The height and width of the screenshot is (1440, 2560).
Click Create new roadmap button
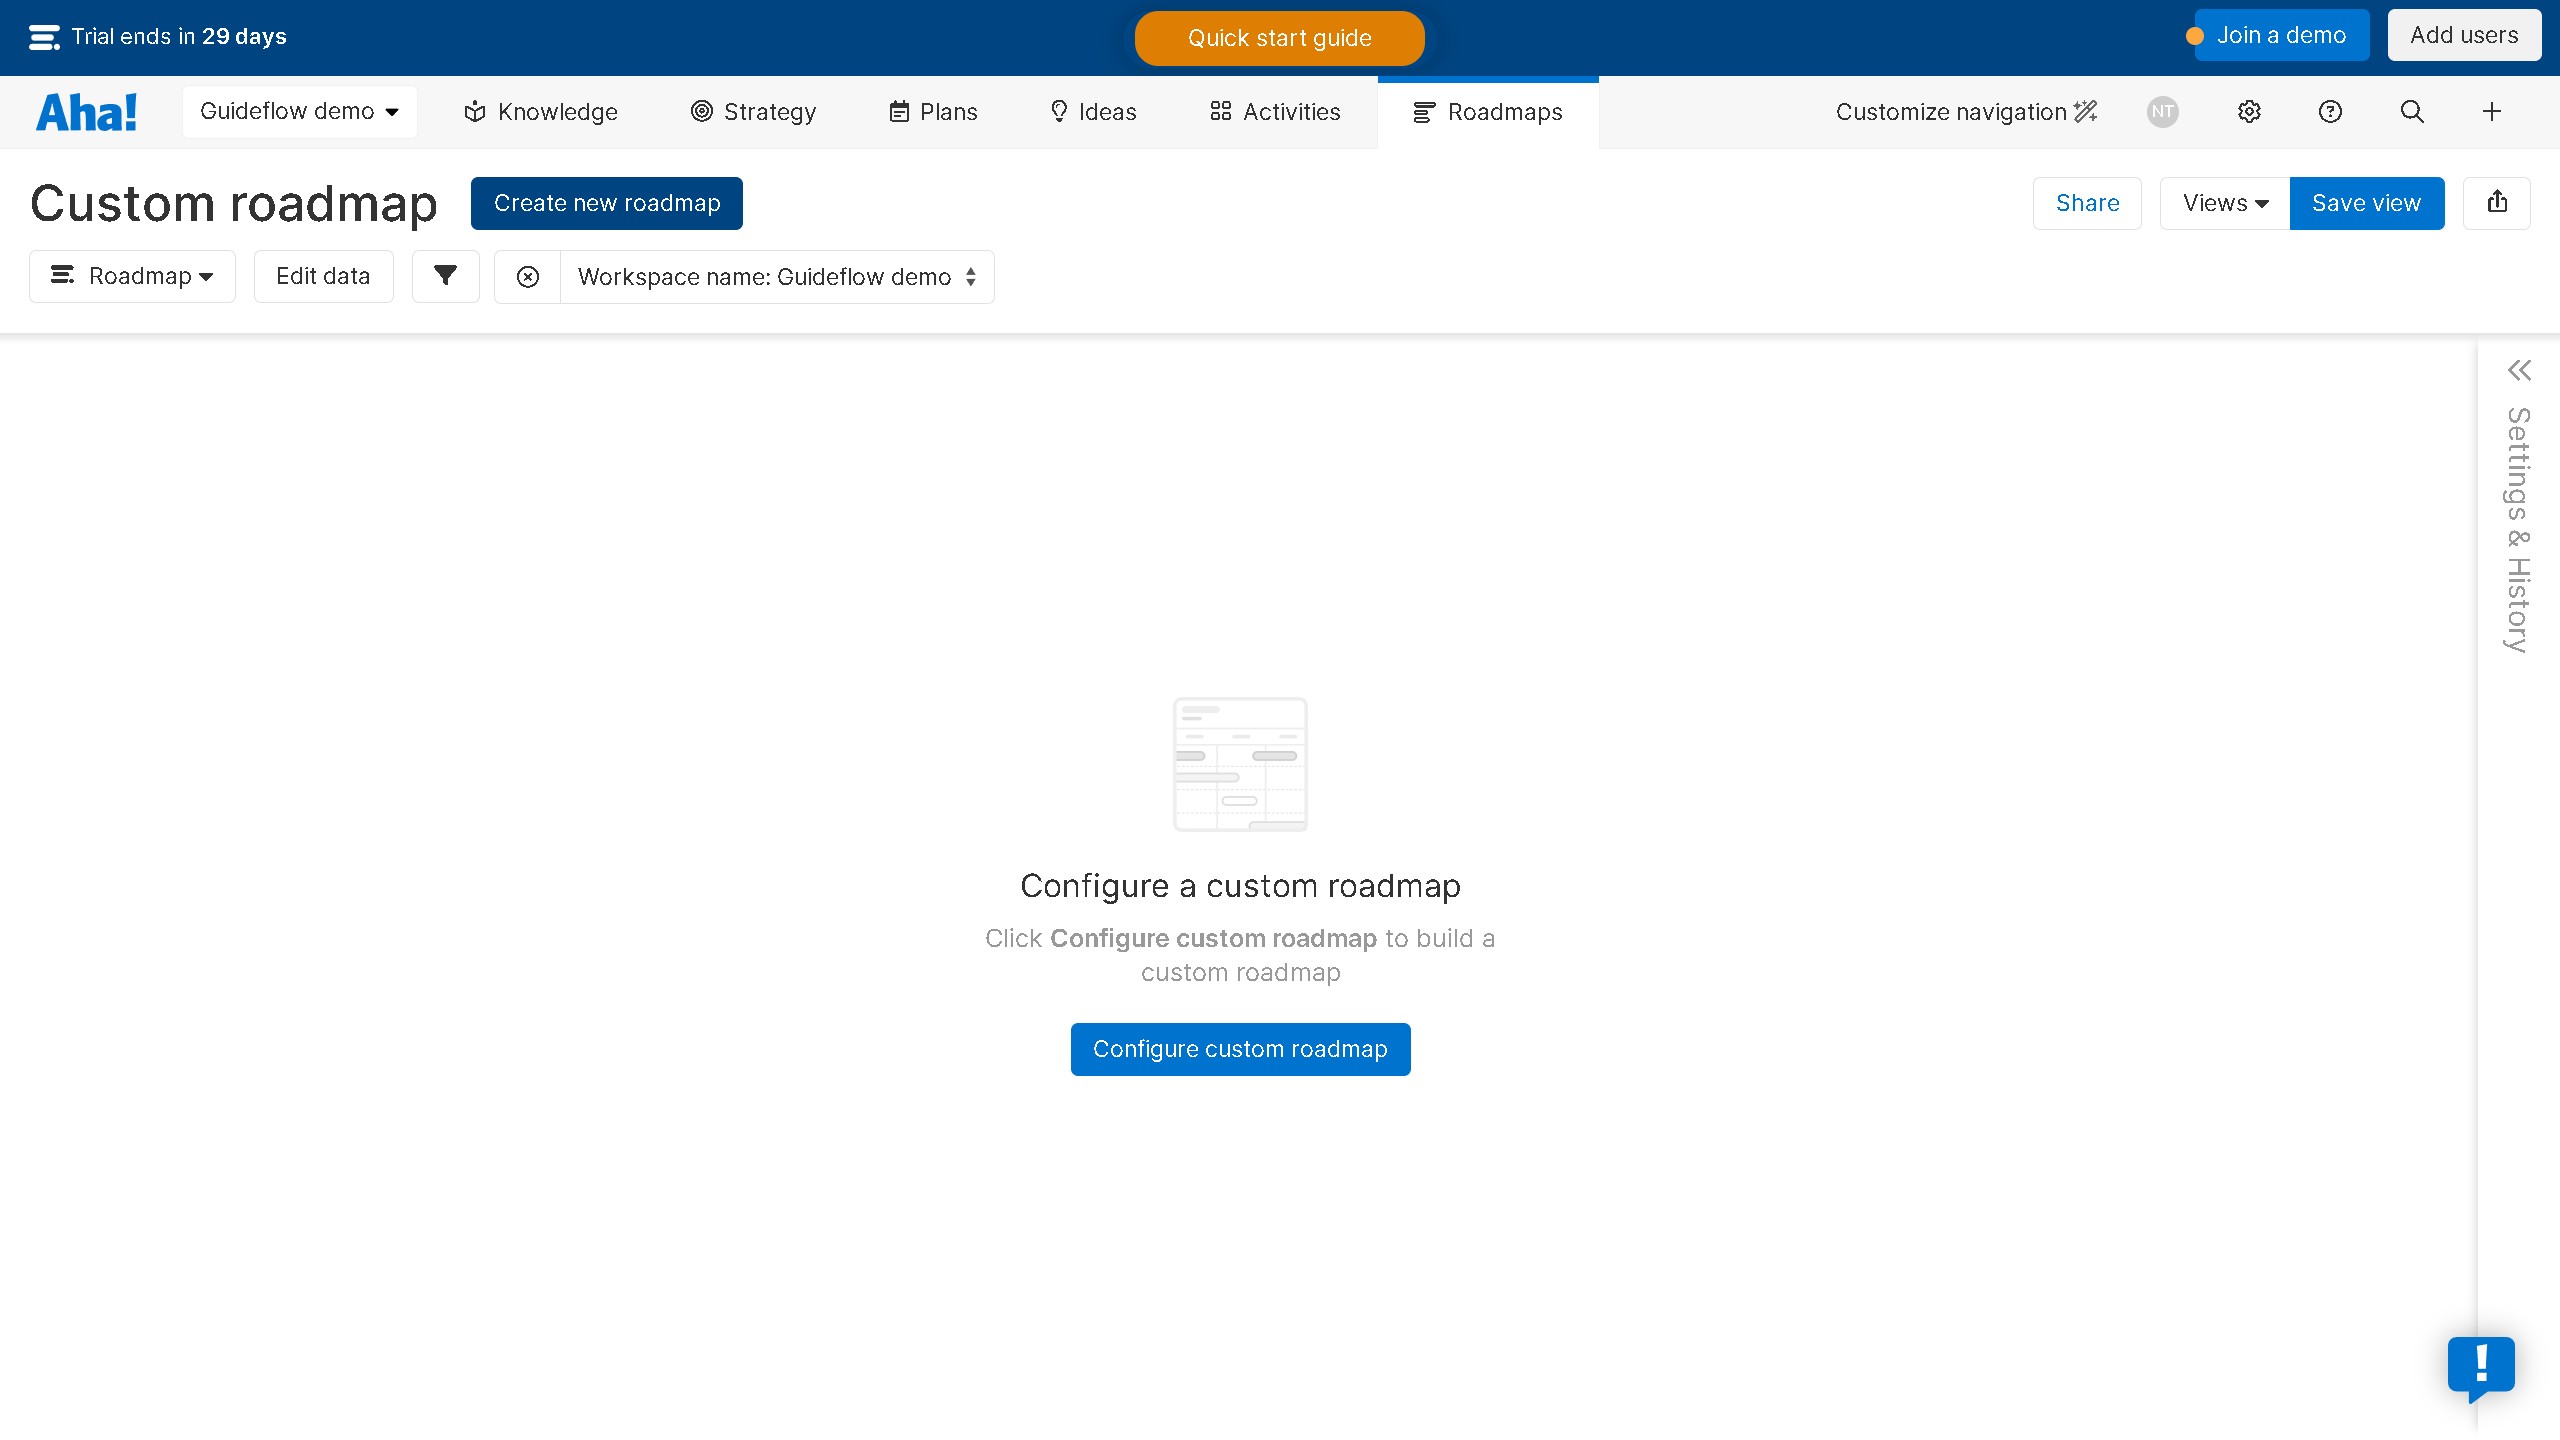[607, 203]
